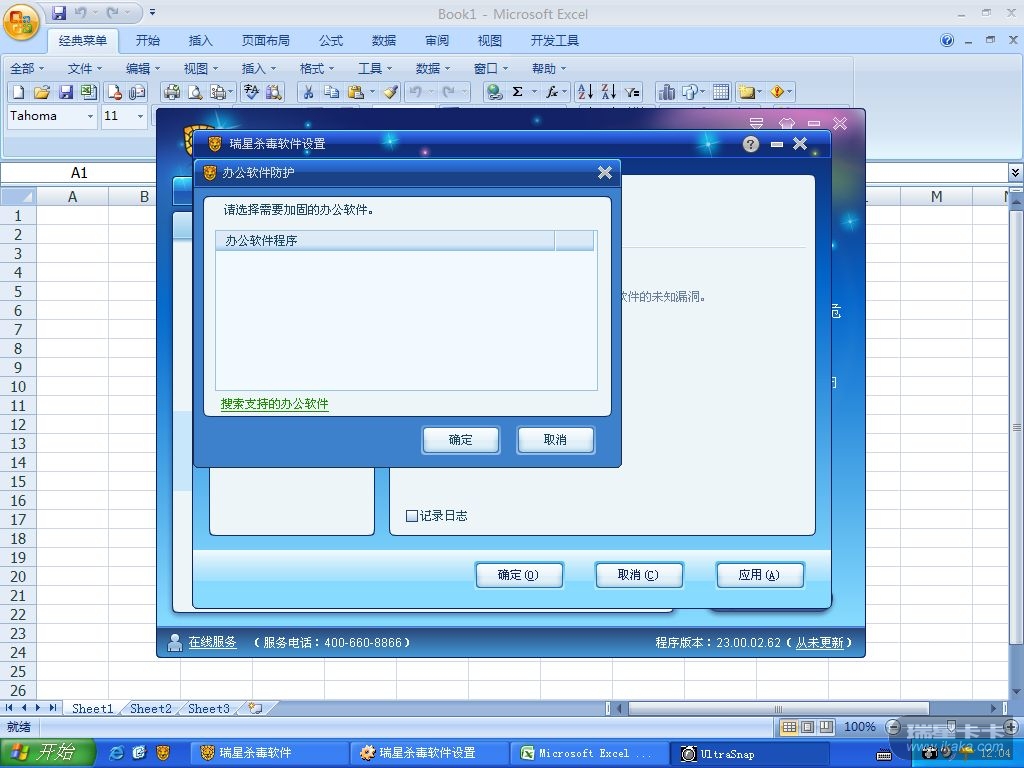This screenshot has height=768, width=1024.
Task: Click 确定 in 办公软件防护 dialog
Action: (460, 440)
